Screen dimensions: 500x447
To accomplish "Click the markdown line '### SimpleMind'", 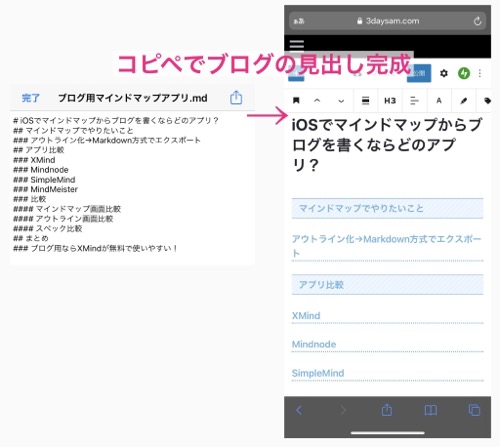I will pos(44,180).
